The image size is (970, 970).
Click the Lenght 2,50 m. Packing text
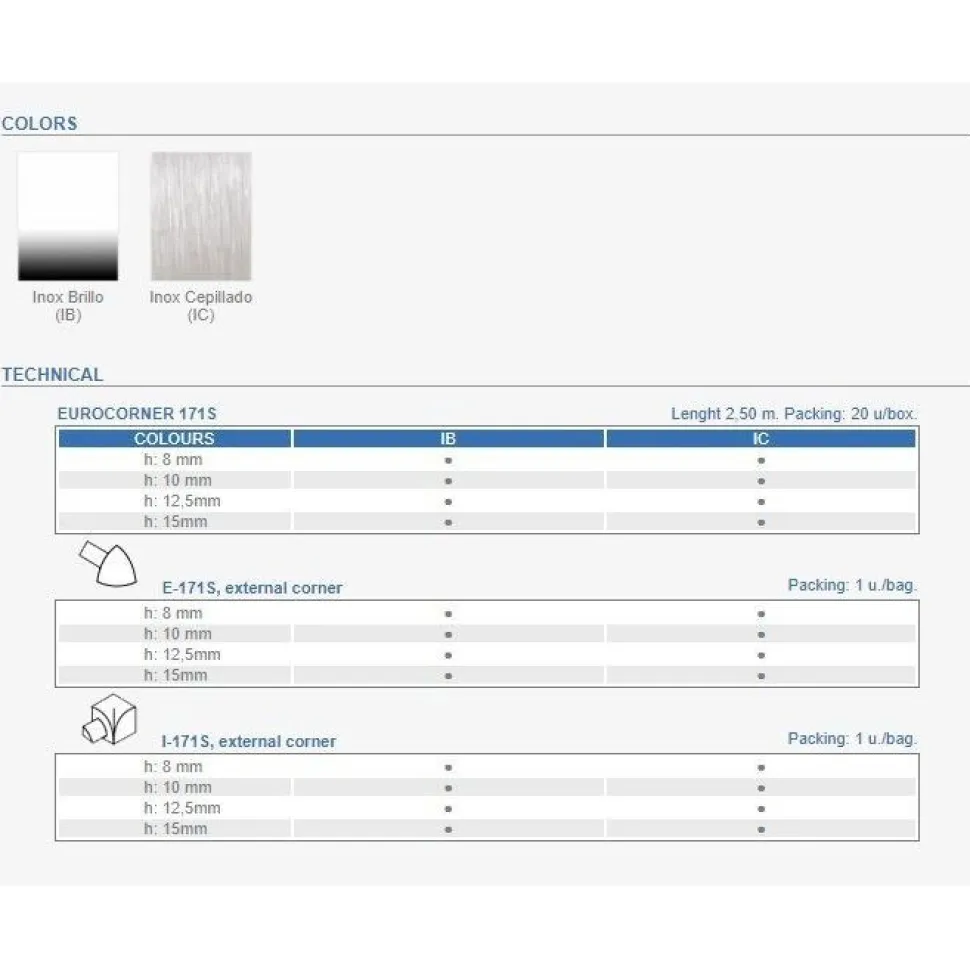point(794,413)
